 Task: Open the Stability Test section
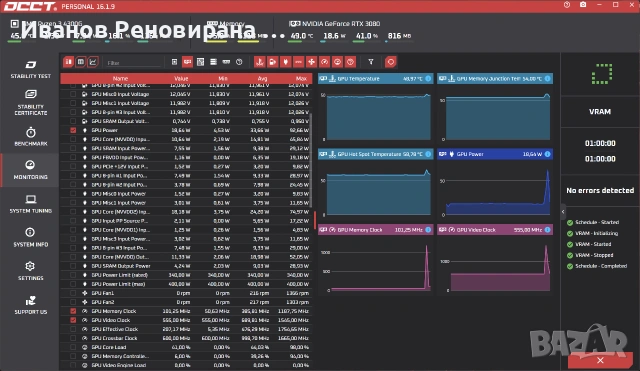tap(31, 69)
